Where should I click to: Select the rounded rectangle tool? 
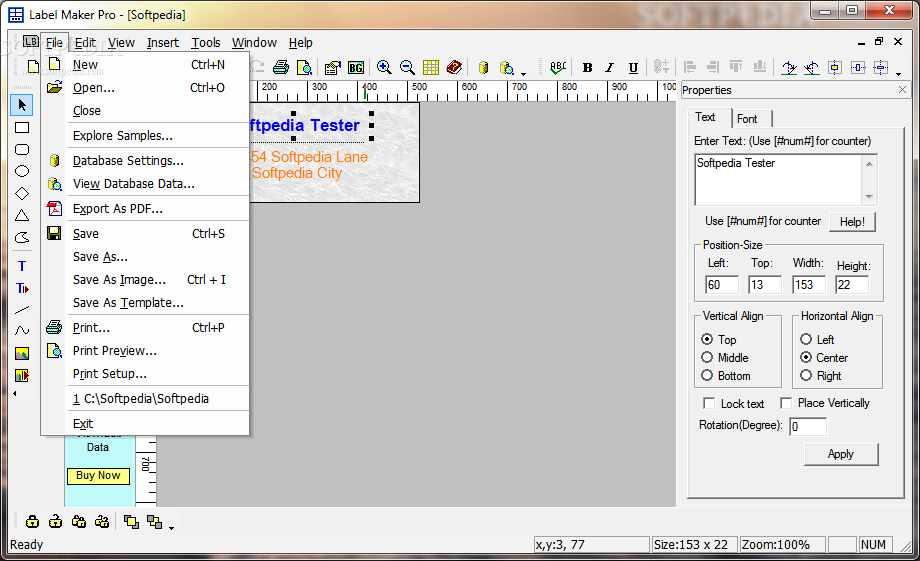22,149
